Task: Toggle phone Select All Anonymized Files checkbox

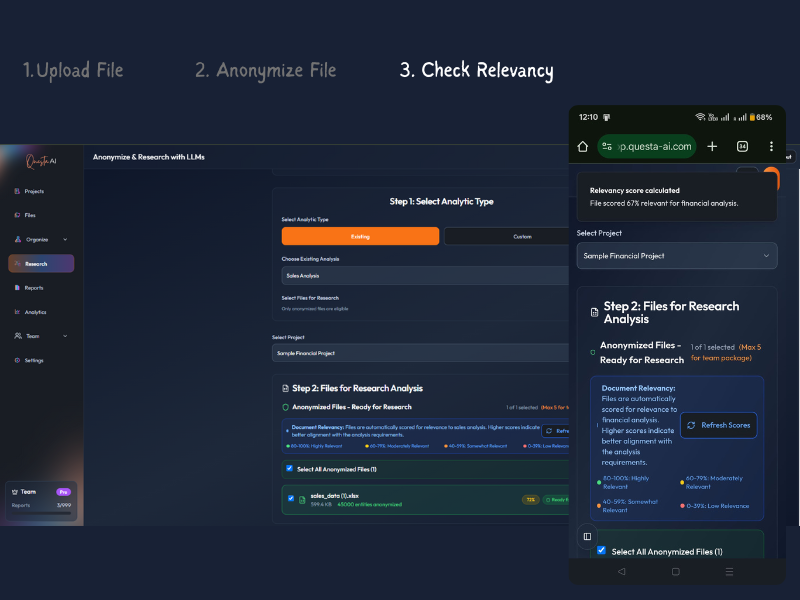Action: [x=602, y=550]
